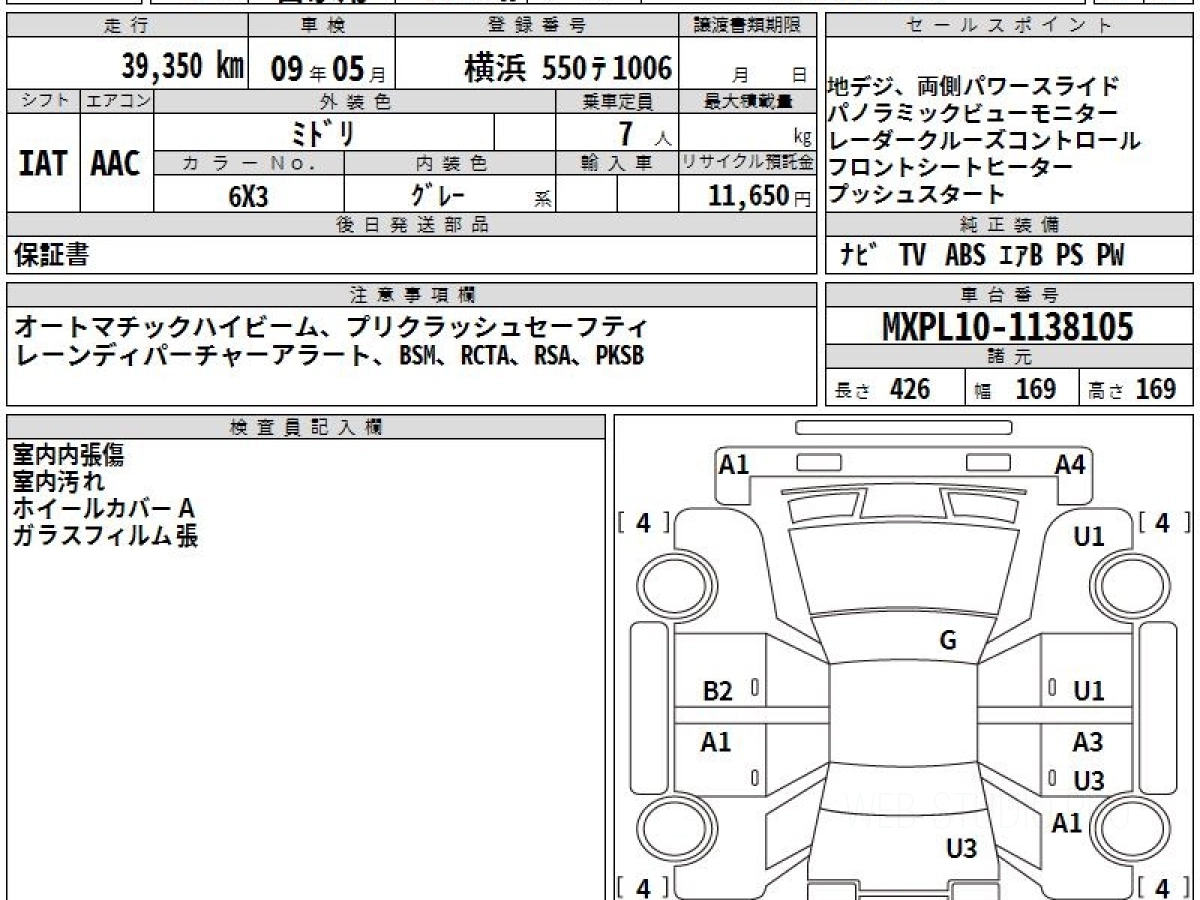Select the length value 長さ 426
This screenshot has width=1200, height=900.
tap(883, 389)
